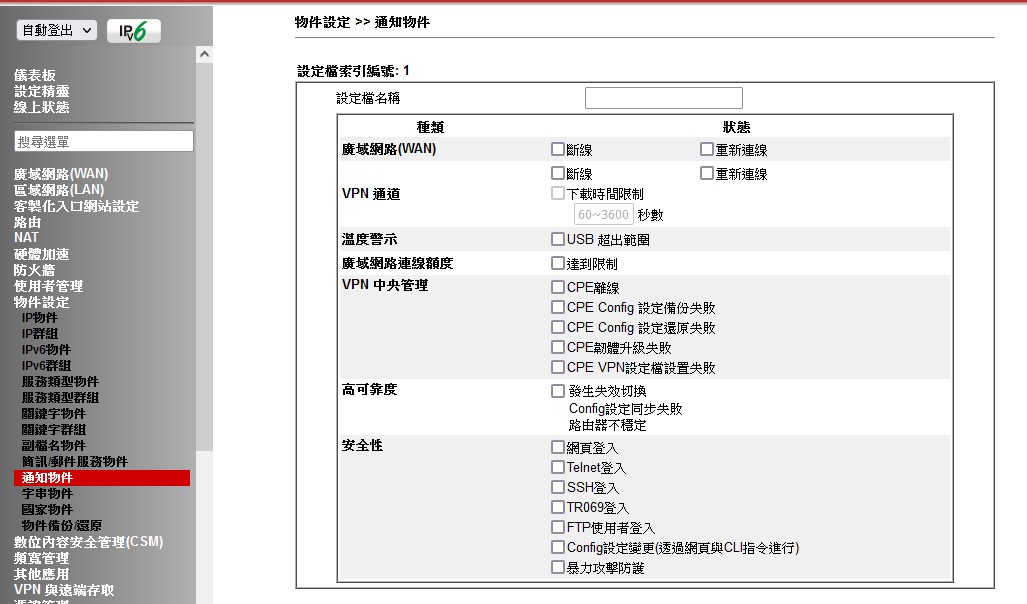
Task: Go to 設定精靈 link
Action: pos(42,91)
